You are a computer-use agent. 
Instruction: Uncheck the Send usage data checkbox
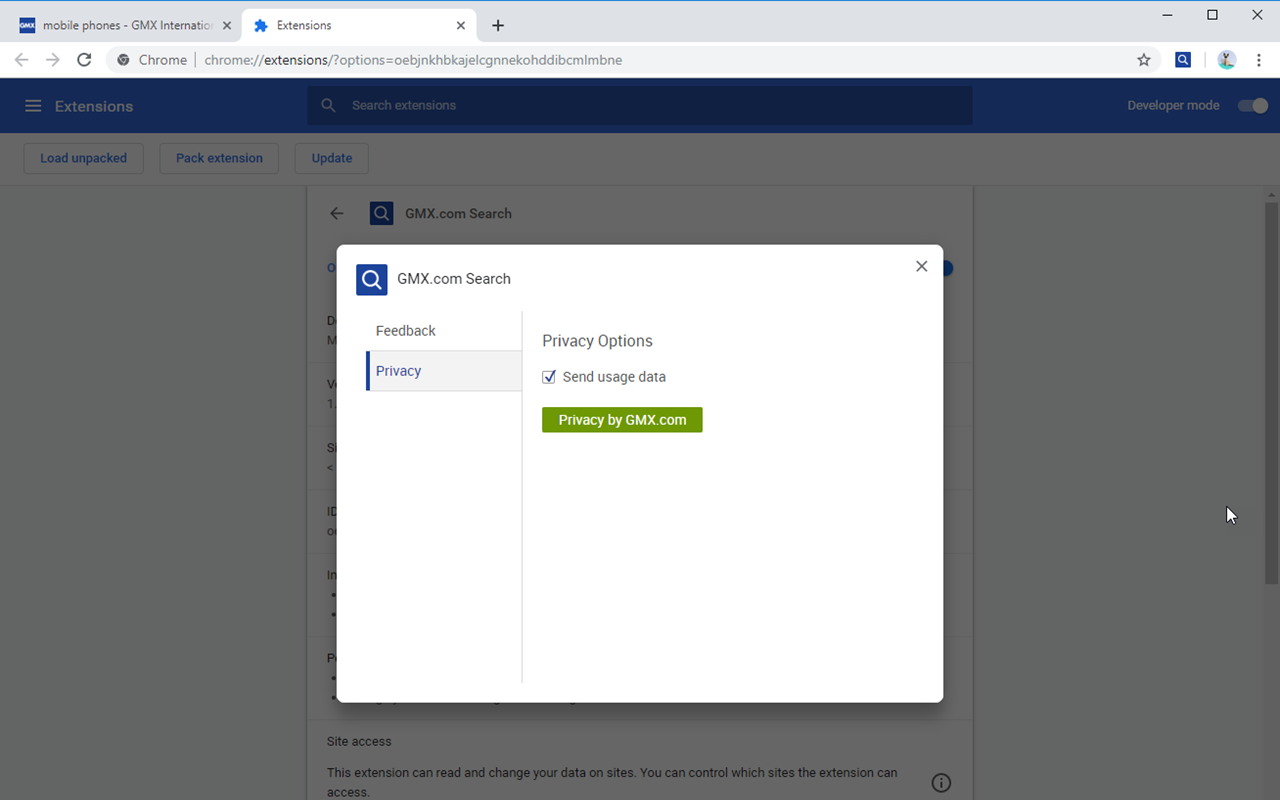click(549, 377)
